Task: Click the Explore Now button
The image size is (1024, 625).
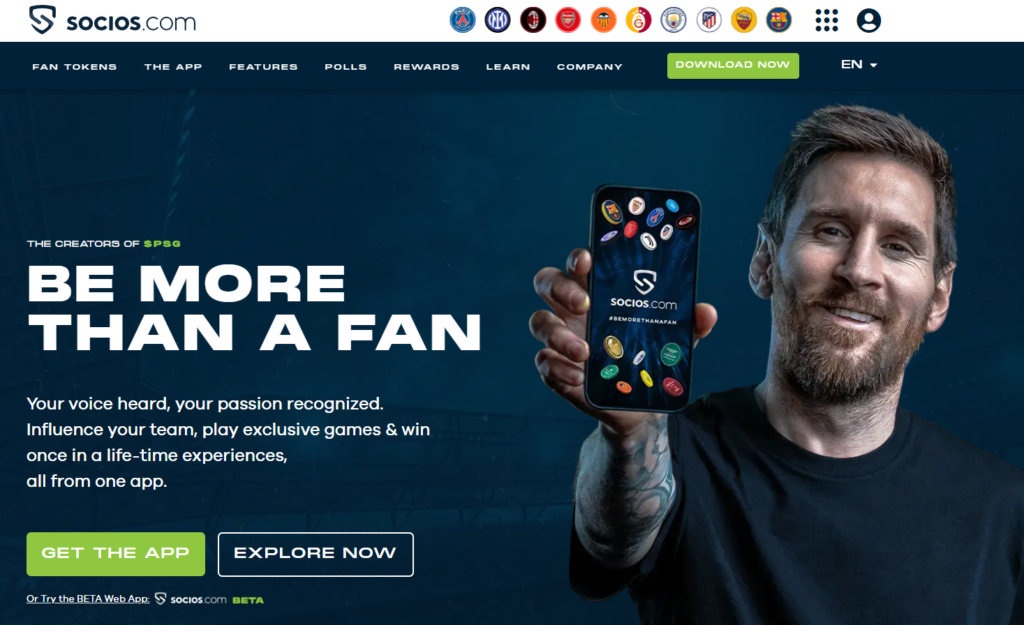Action: coord(315,554)
